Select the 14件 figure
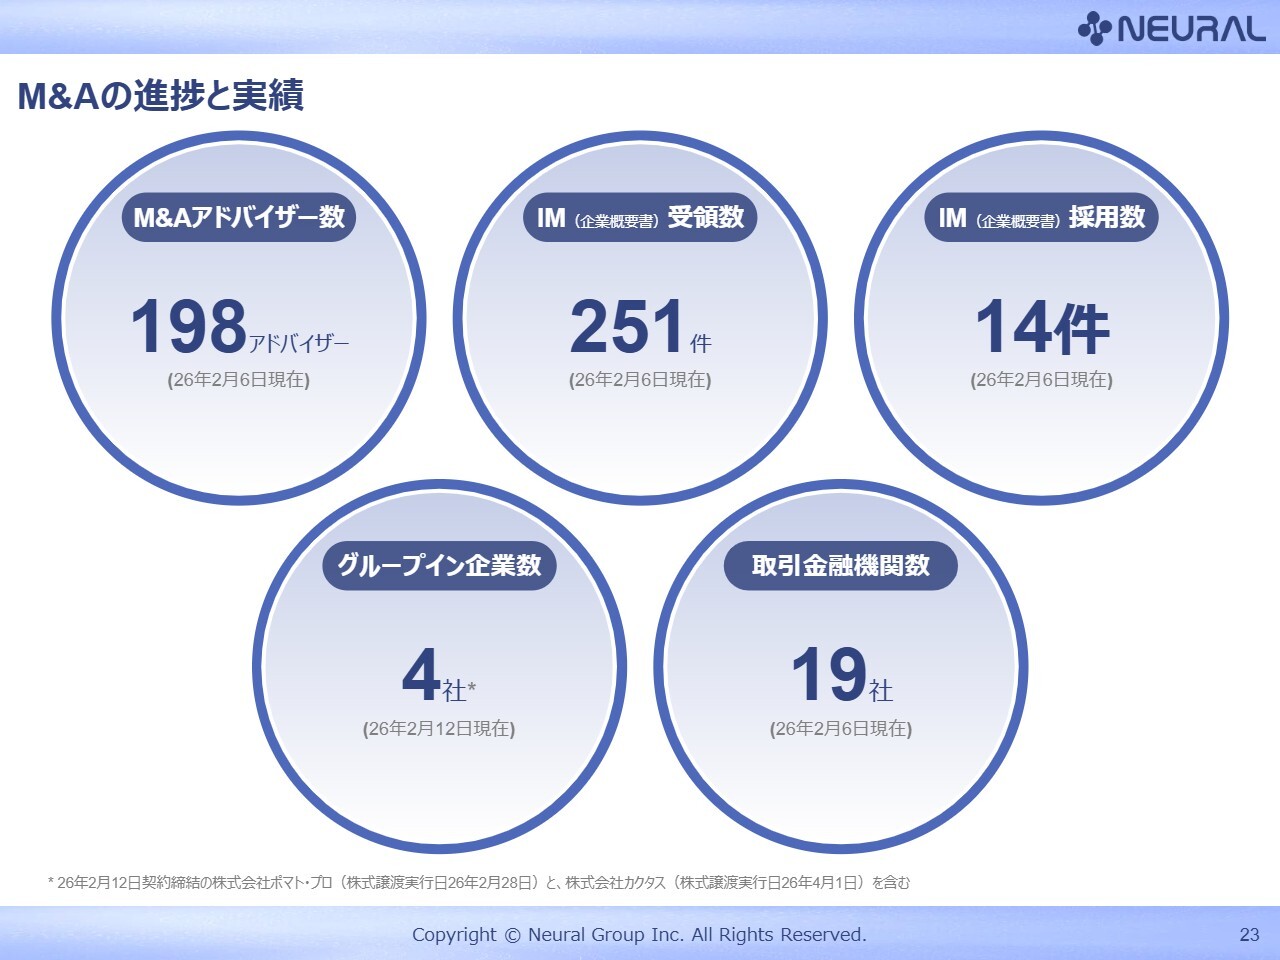This screenshot has width=1280, height=960. pos(1041,328)
